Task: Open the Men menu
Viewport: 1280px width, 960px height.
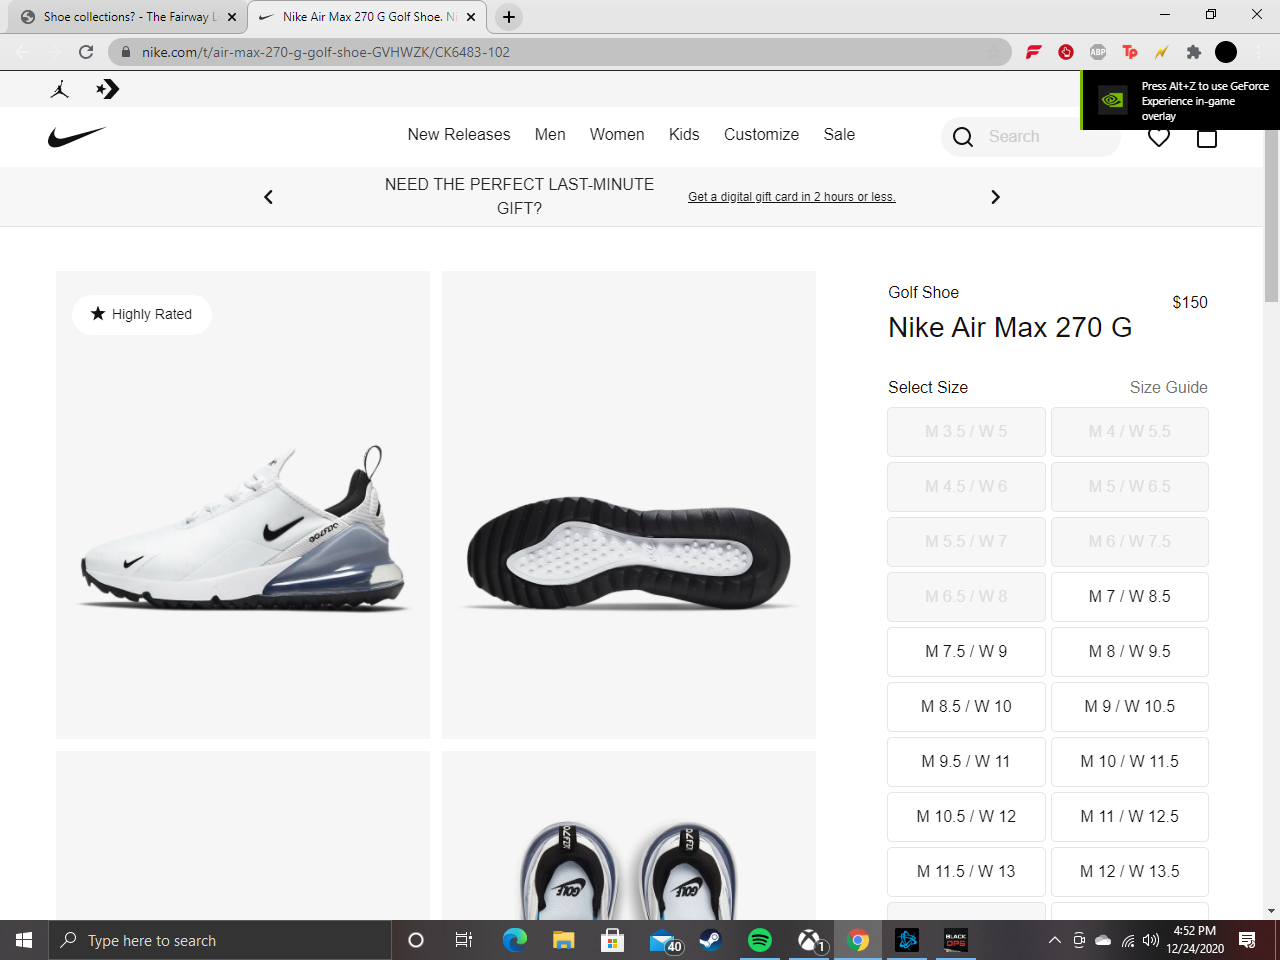Action: [x=550, y=135]
